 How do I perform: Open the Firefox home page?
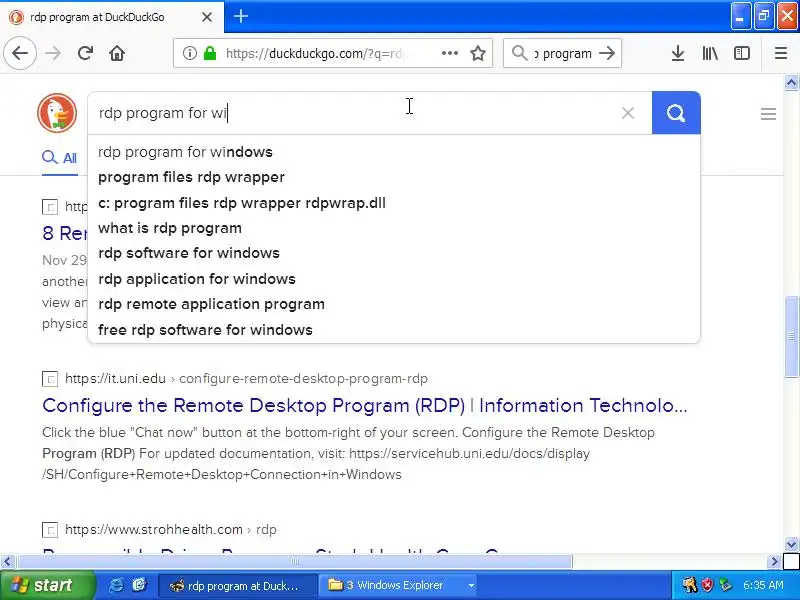117,53
